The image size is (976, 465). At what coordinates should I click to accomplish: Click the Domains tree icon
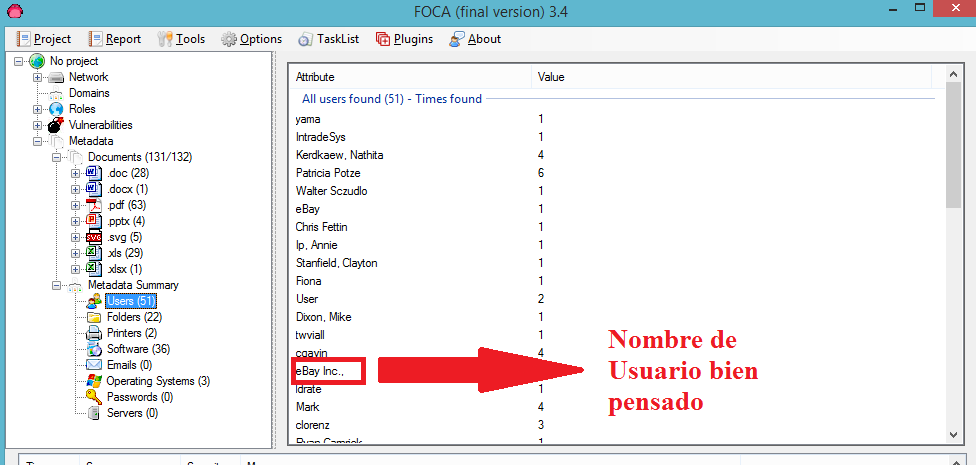(x=56, y=93)
